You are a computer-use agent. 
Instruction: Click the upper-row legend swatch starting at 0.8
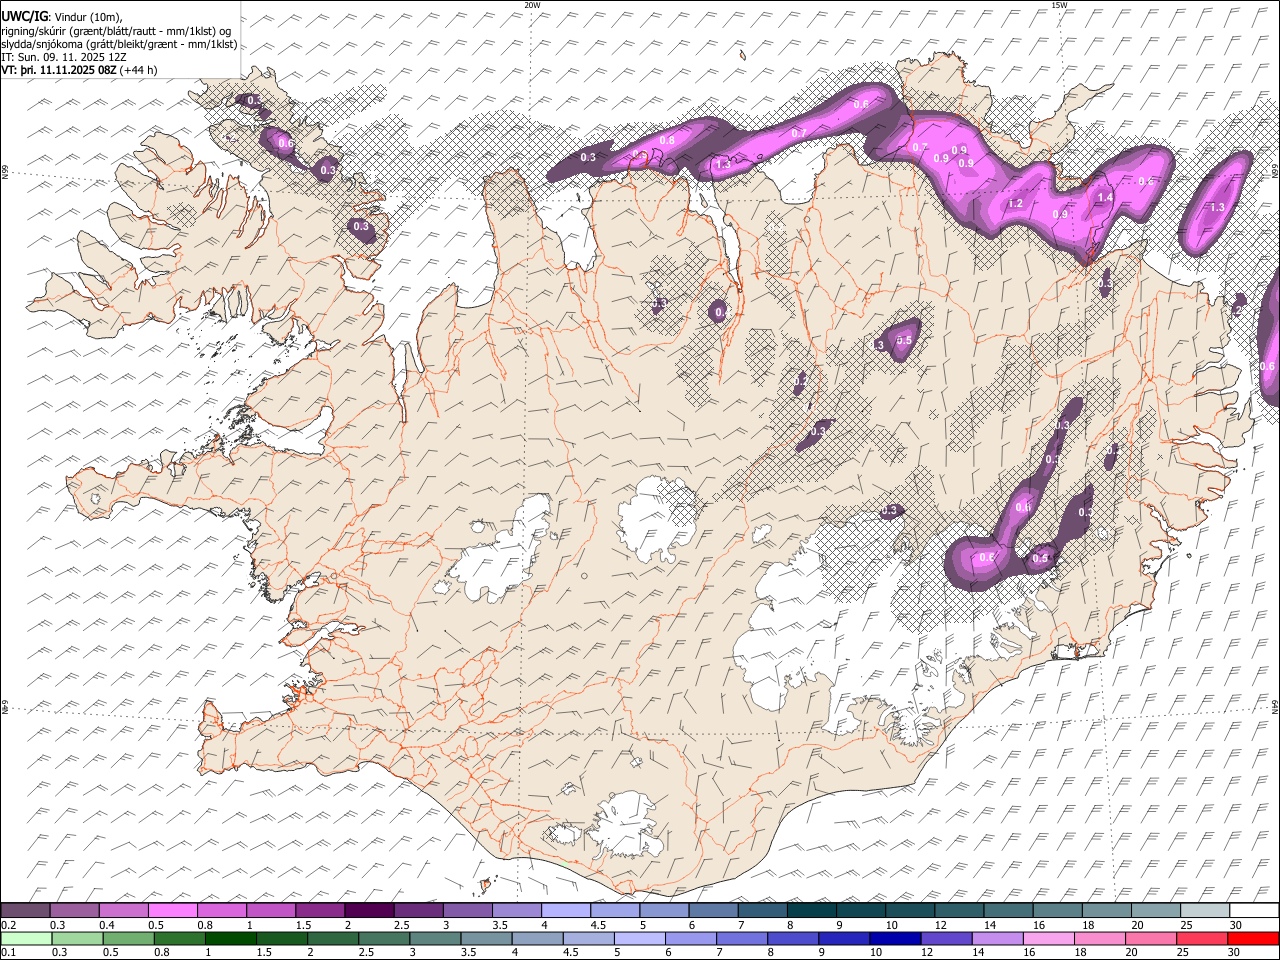click(222, 911)
